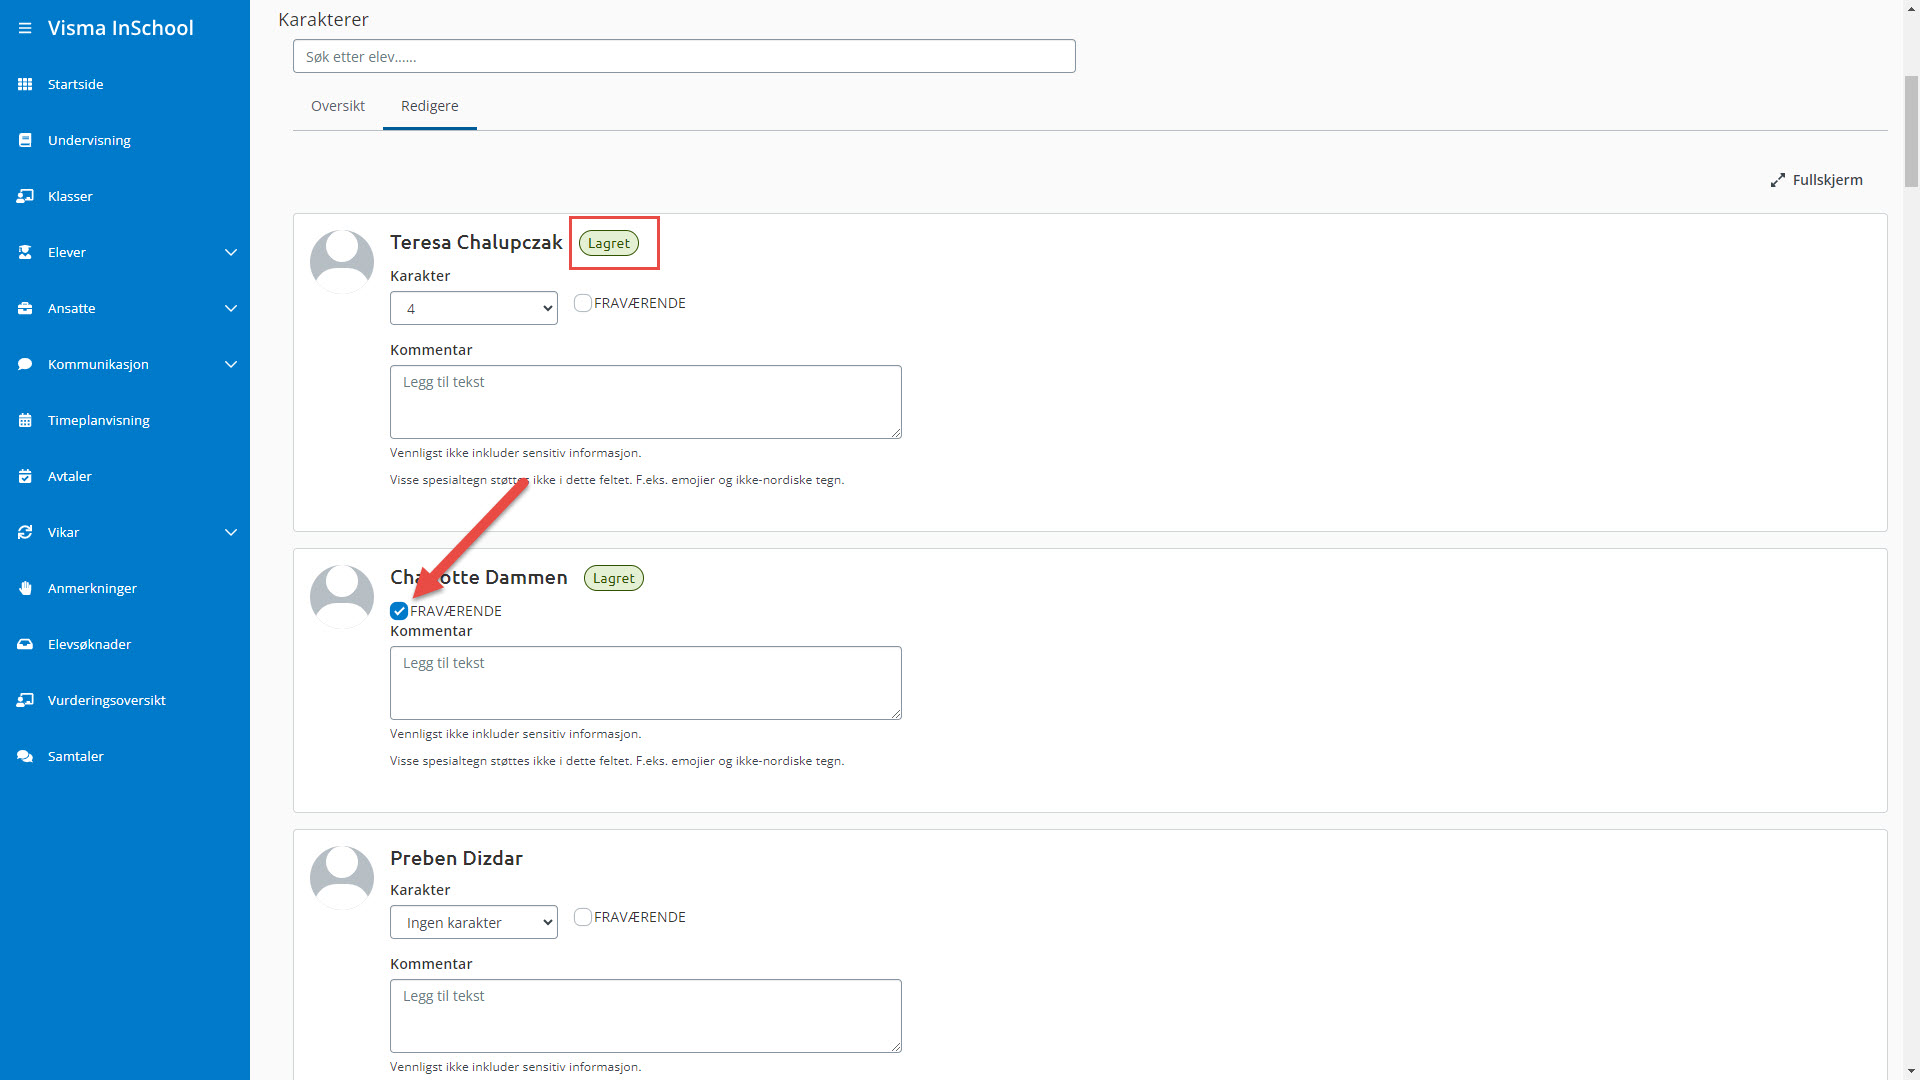Expand the Ansatte menu chevron

coord(231,308)
